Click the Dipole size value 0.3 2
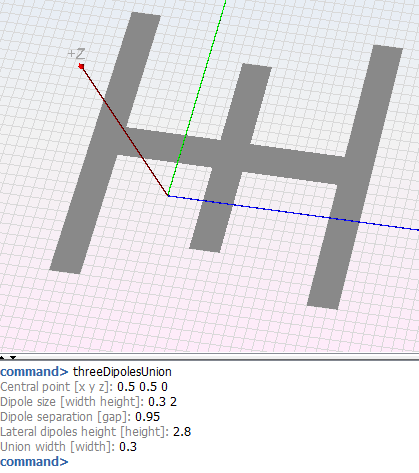The height and width of the screenshot is (473, 419). [x=162, y=402]
